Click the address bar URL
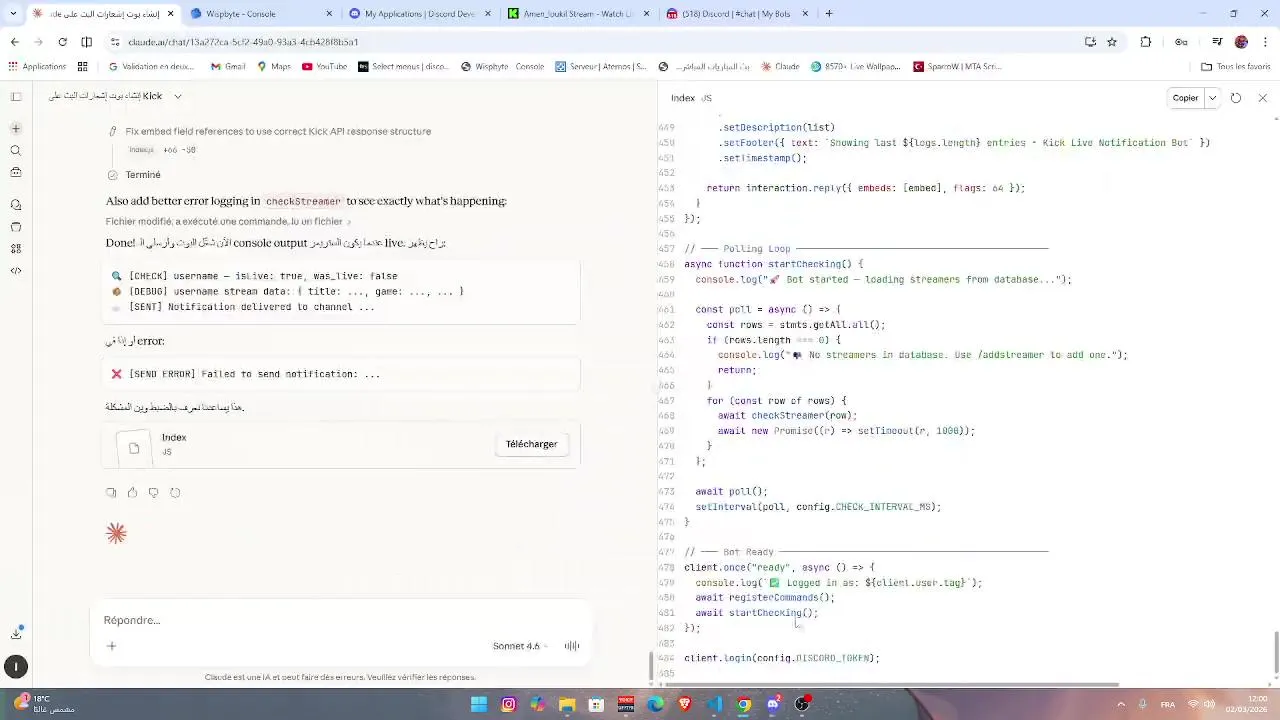The height and width of the screenshot is (720, 1280). (243, 42)
